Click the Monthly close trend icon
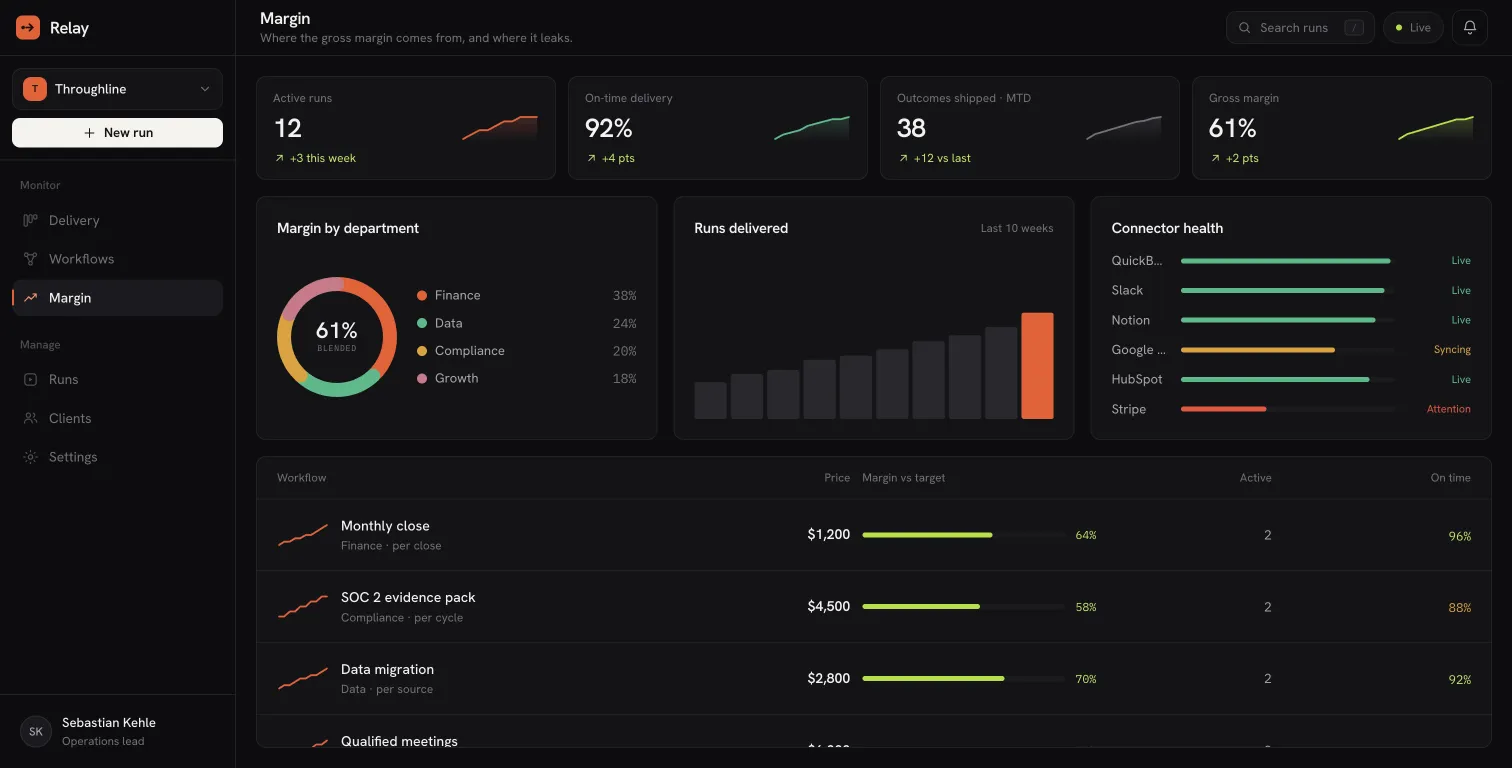This screenshot has height=768, width=1512. [303, 535]
